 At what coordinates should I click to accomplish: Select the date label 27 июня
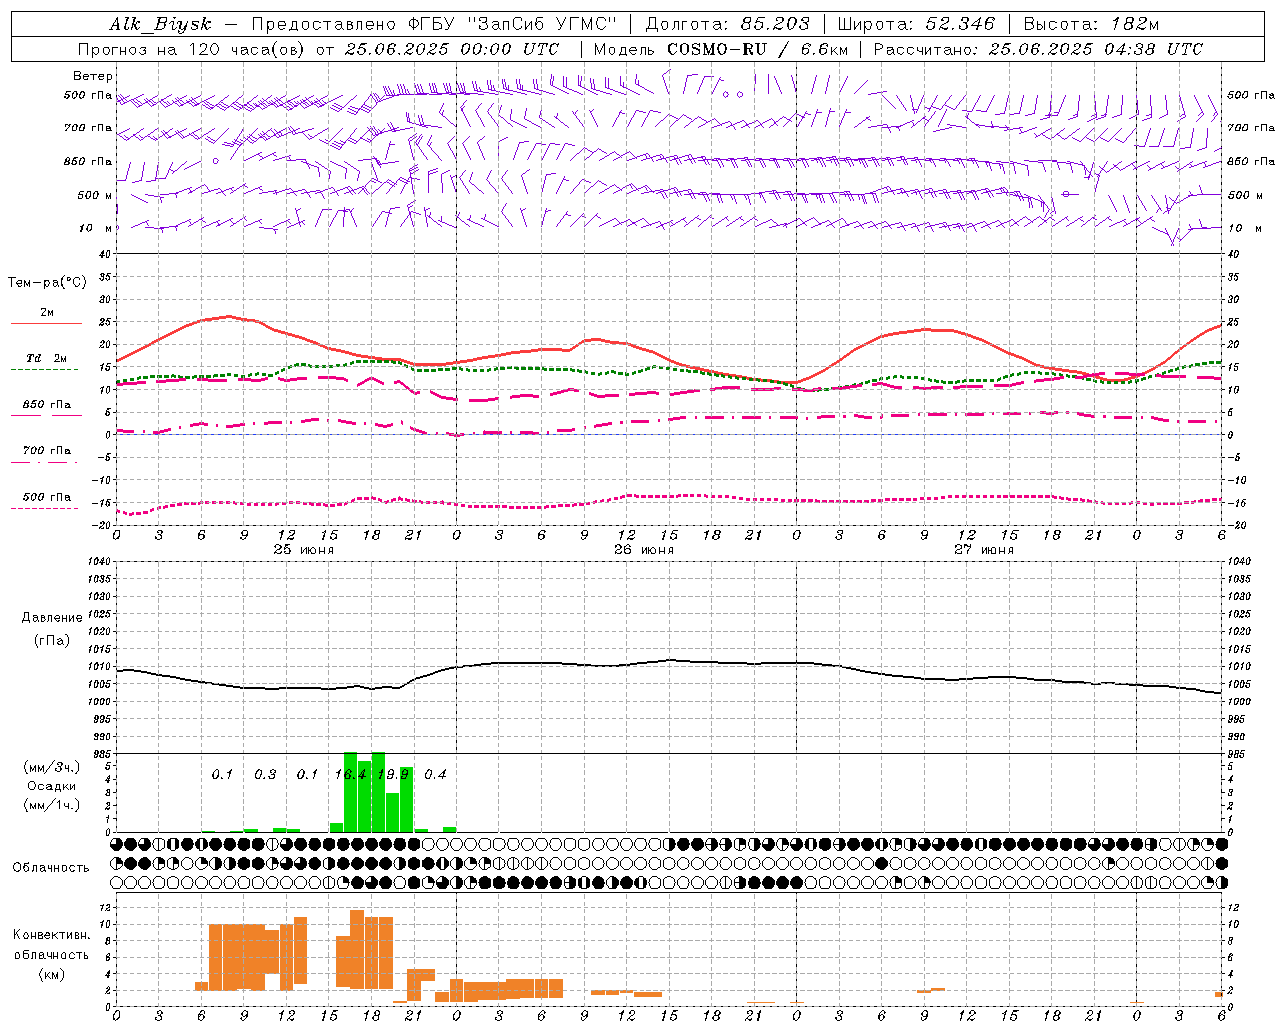[x=984, y=550]
